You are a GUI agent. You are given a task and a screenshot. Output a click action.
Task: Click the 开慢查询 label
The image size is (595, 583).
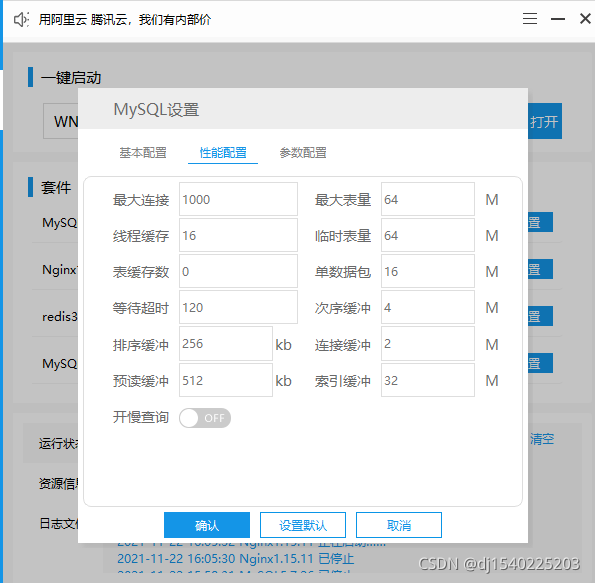tap(141, 418)
